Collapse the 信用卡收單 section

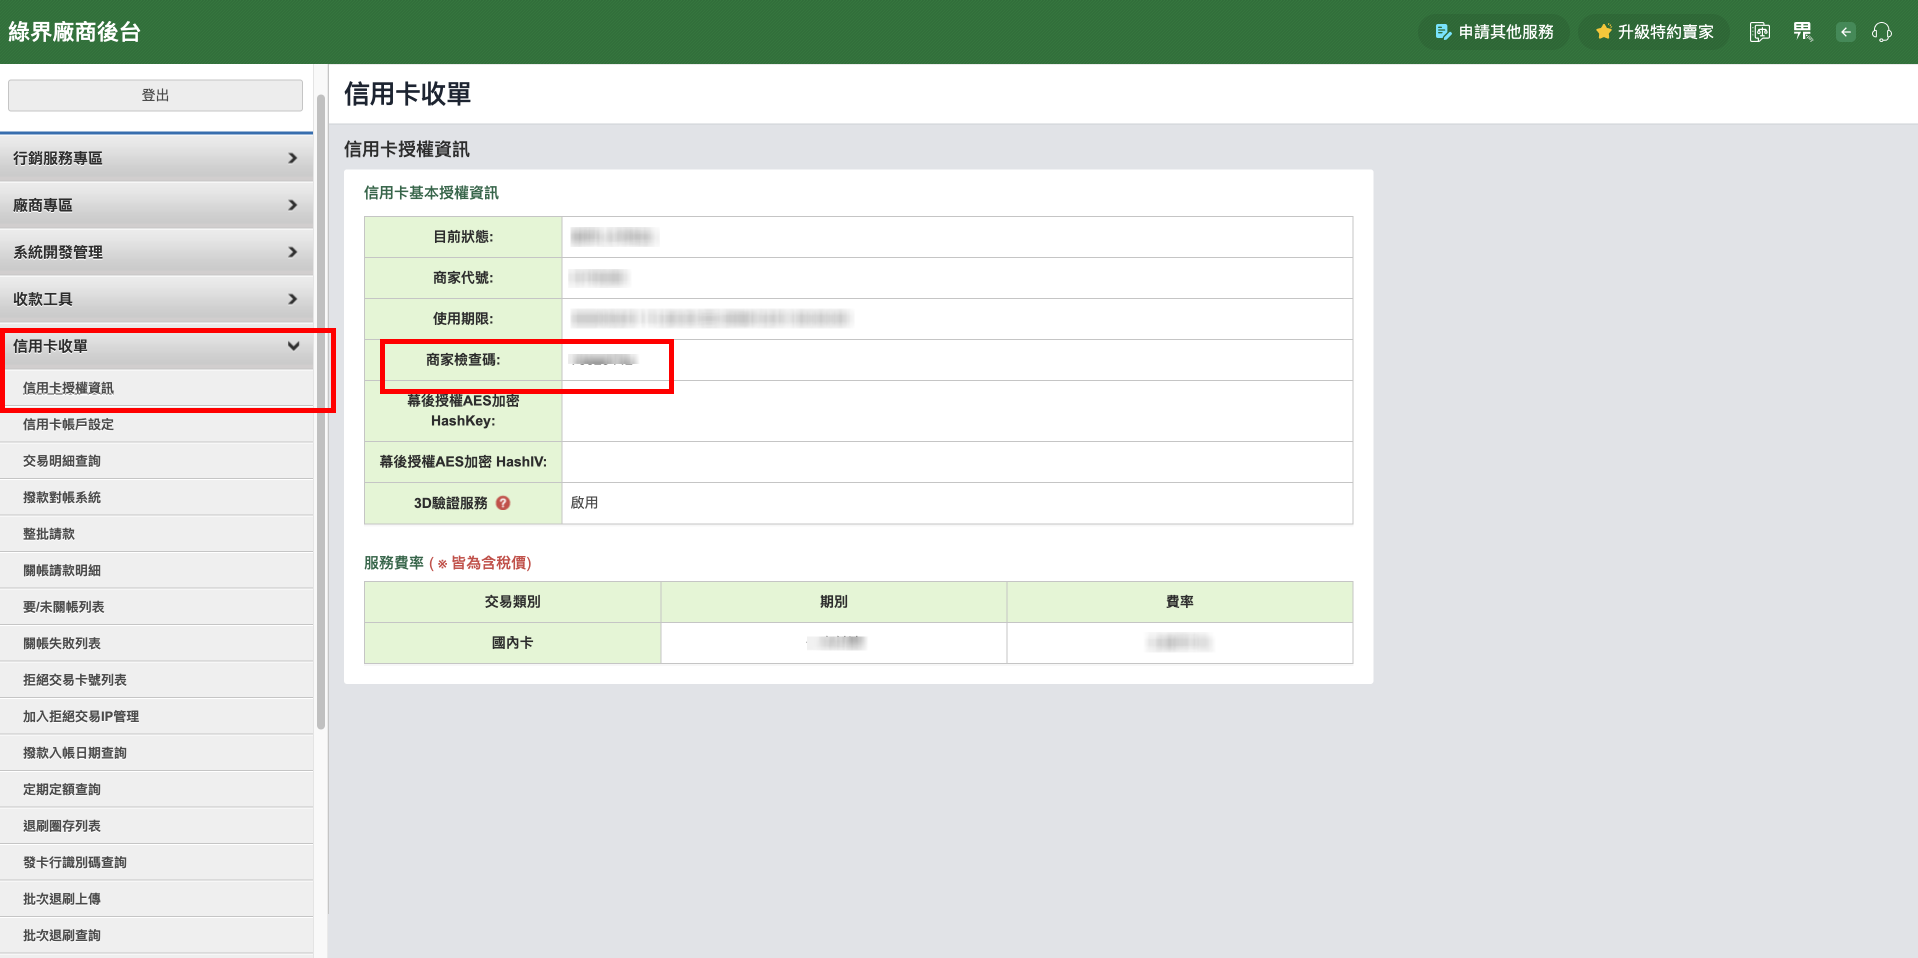(x=156, y=346)
